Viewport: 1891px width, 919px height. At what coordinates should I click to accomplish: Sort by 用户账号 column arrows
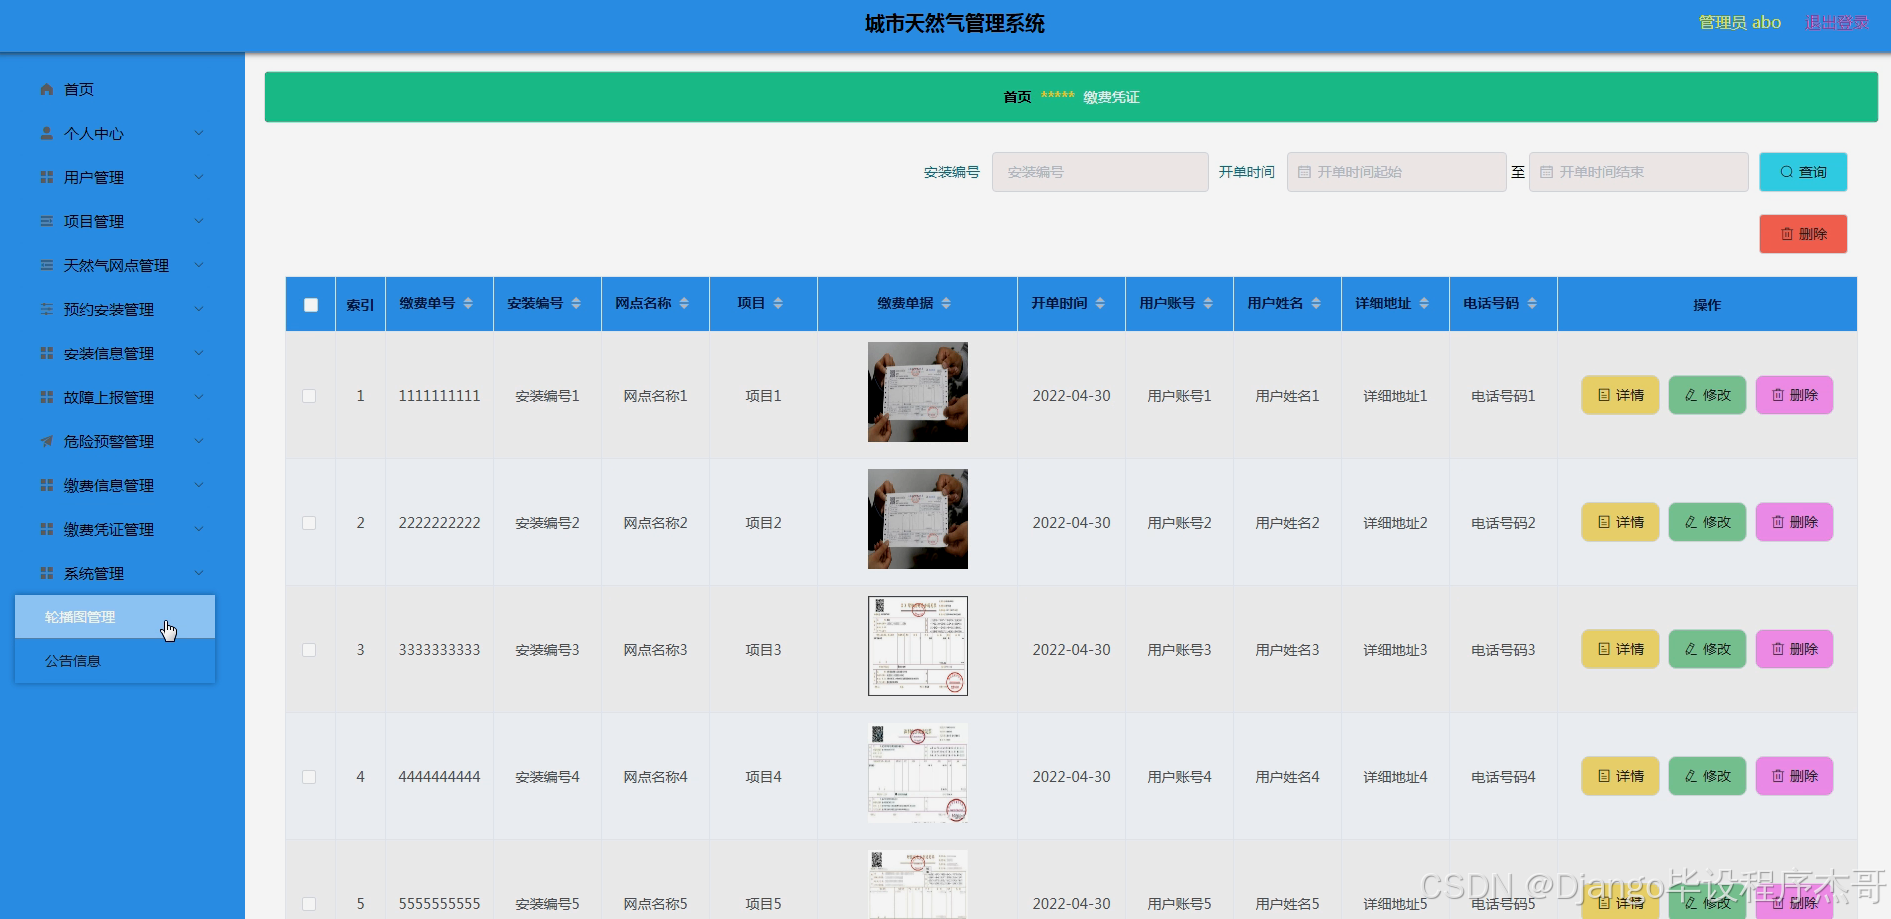point(1208,303)
